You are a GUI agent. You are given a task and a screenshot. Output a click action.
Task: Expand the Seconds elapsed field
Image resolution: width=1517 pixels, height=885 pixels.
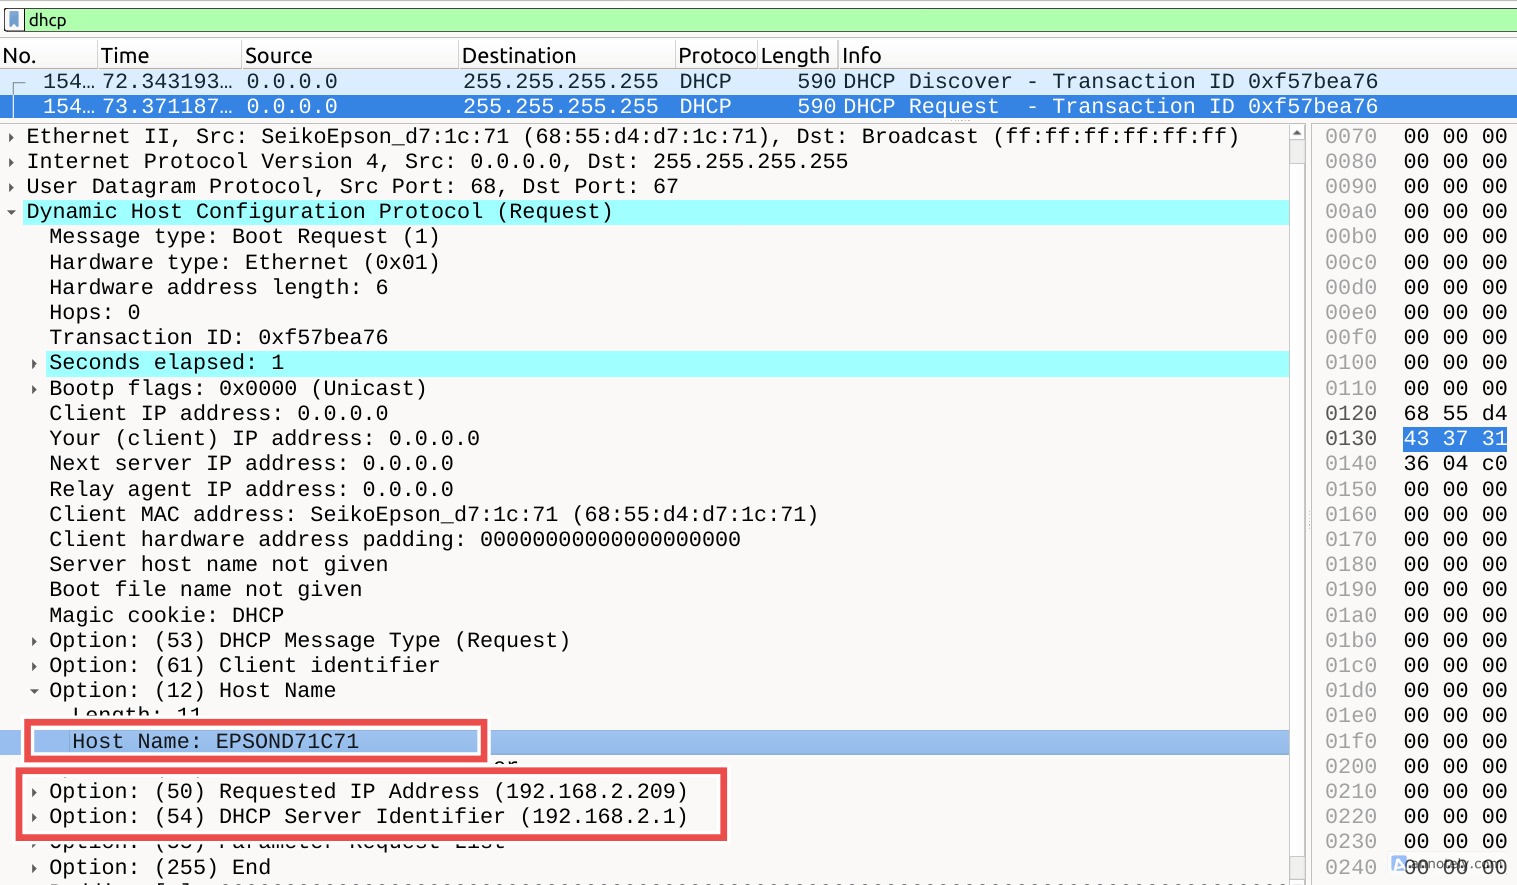pos(34,362)
